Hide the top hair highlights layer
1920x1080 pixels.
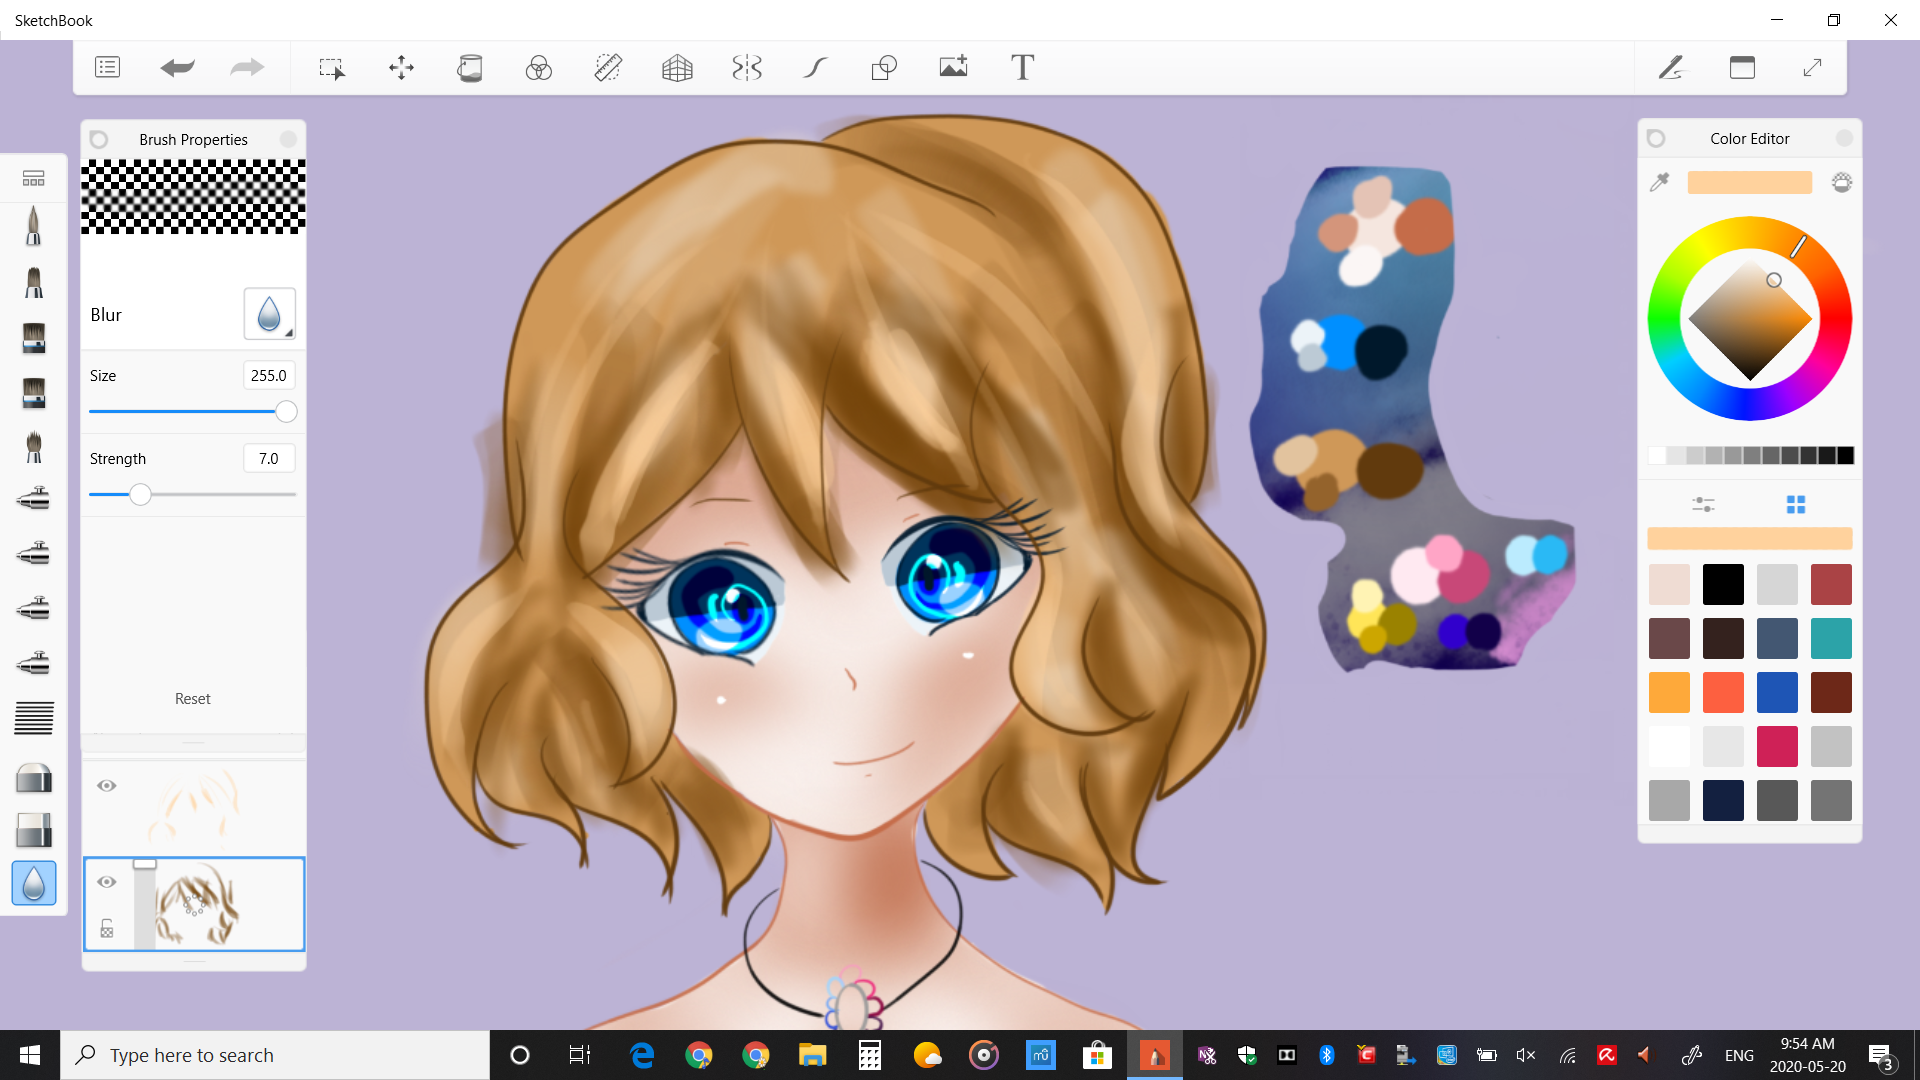click(107, 786)
